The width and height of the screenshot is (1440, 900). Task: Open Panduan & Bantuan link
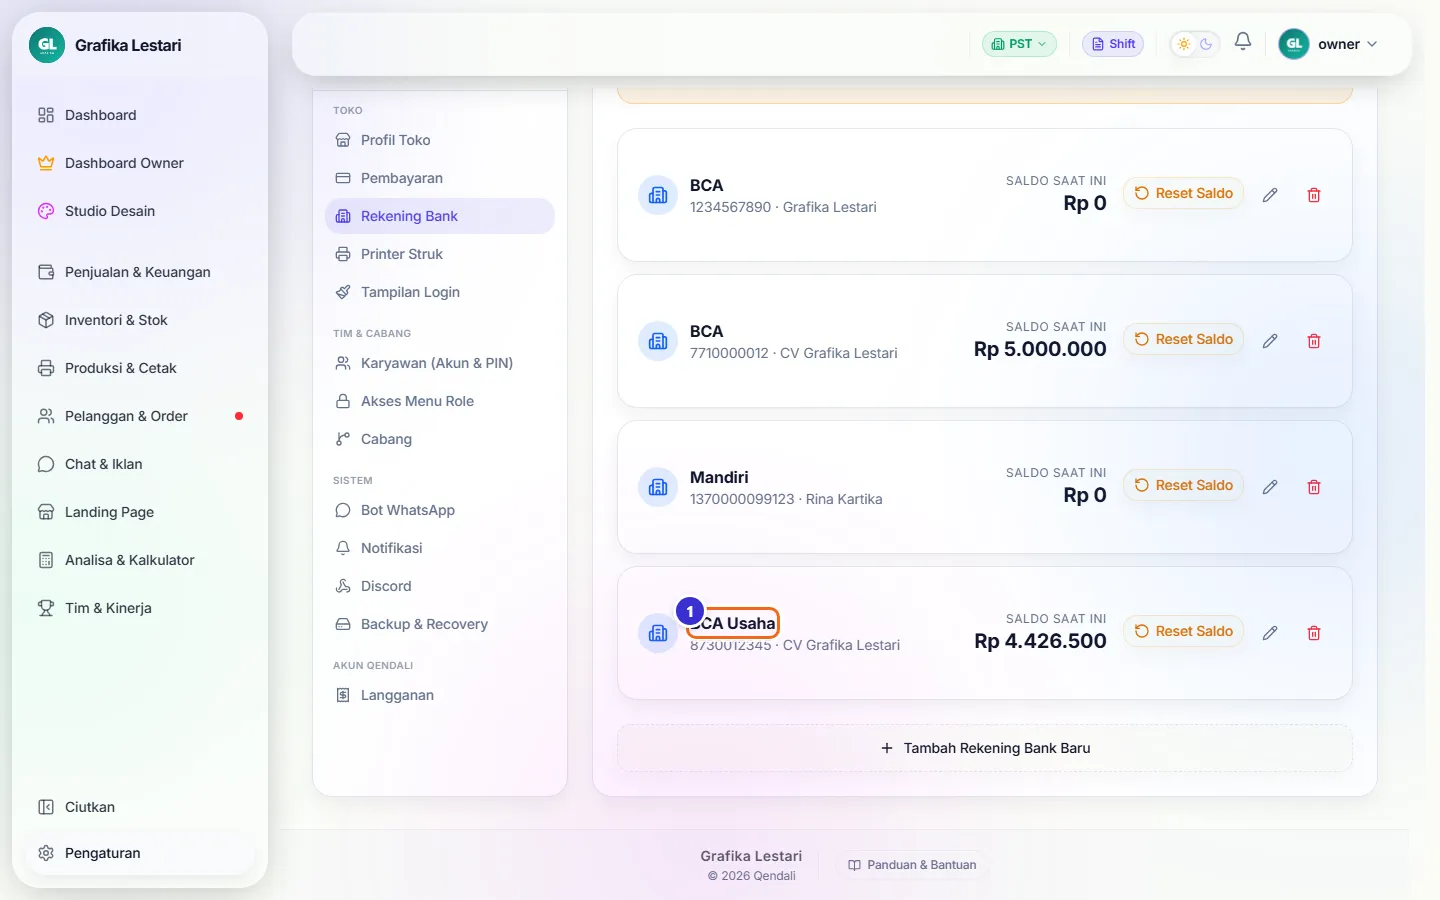point(912,865)
